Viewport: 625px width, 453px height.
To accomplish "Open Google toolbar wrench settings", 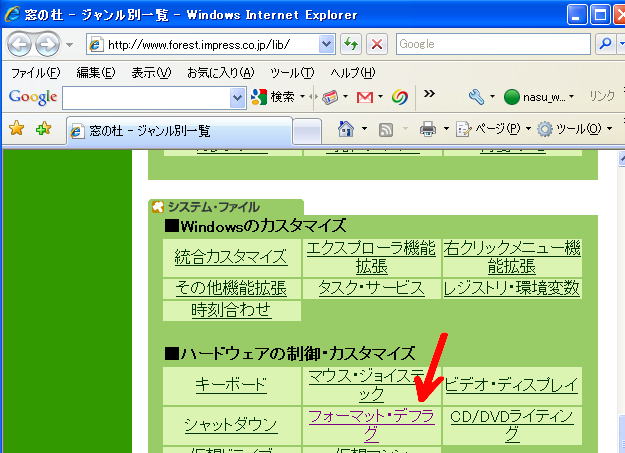I will click(x=476, y=97).
